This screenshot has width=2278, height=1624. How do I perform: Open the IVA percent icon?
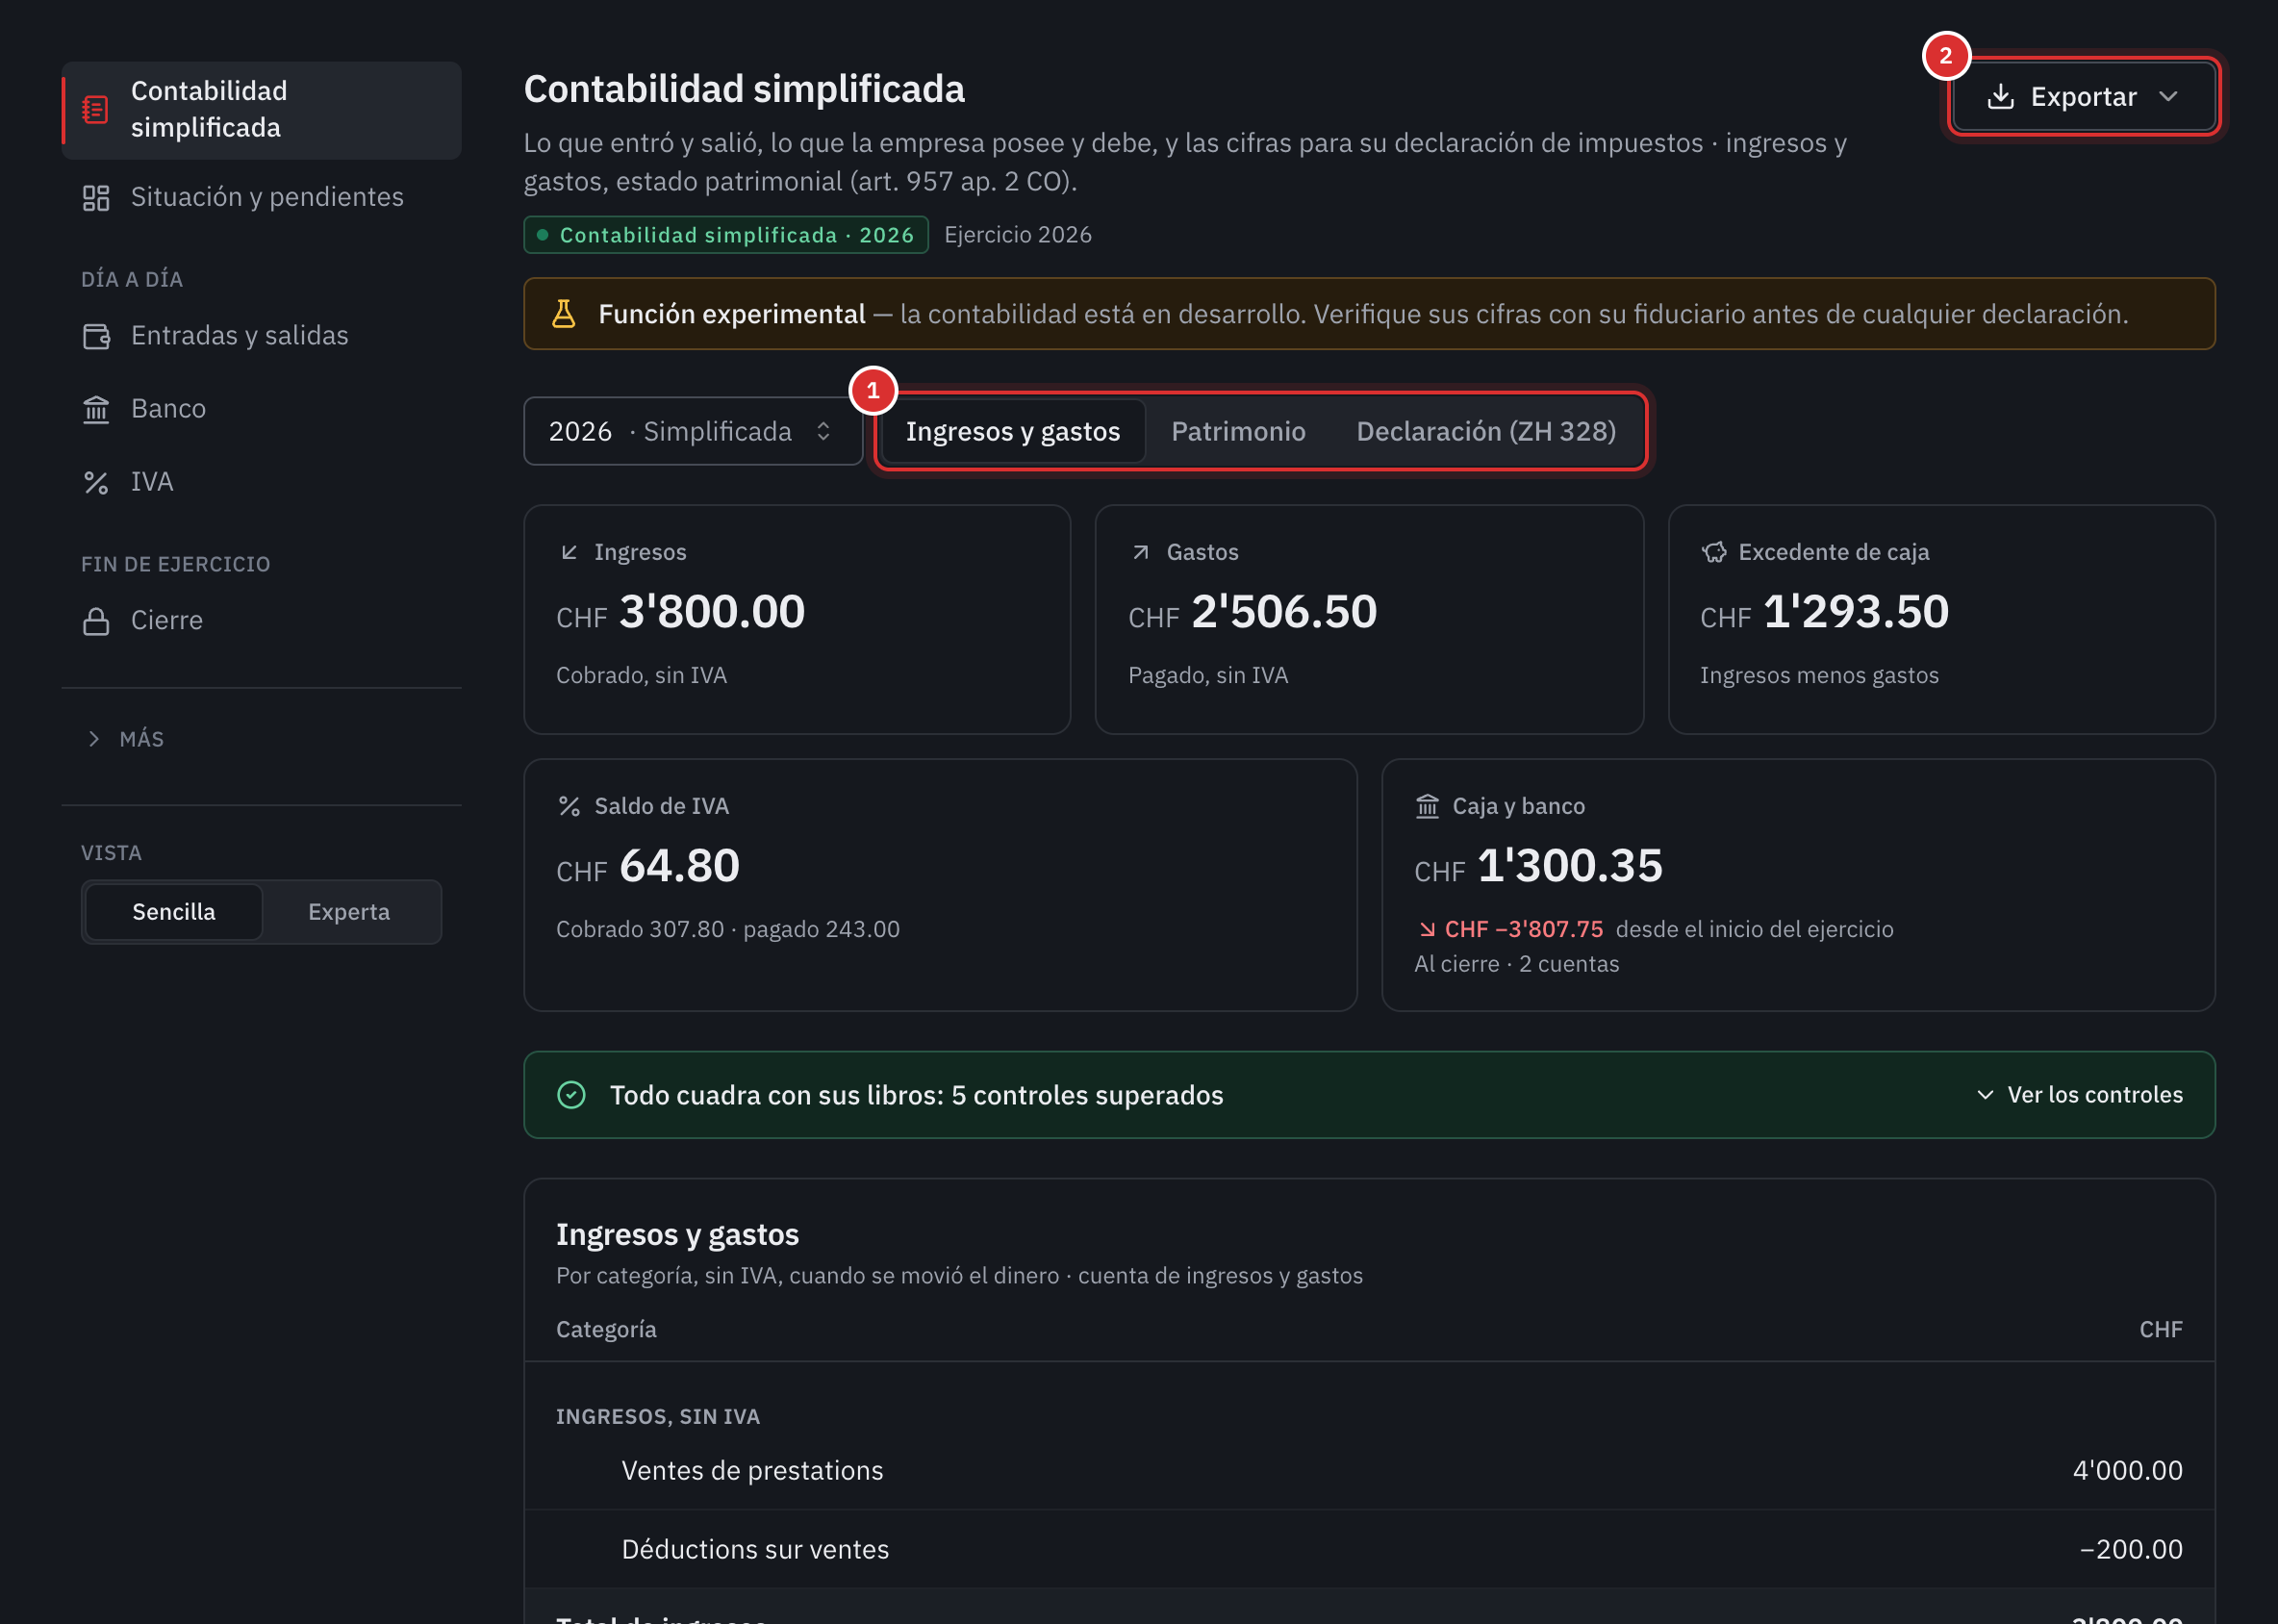coord(96,483)
